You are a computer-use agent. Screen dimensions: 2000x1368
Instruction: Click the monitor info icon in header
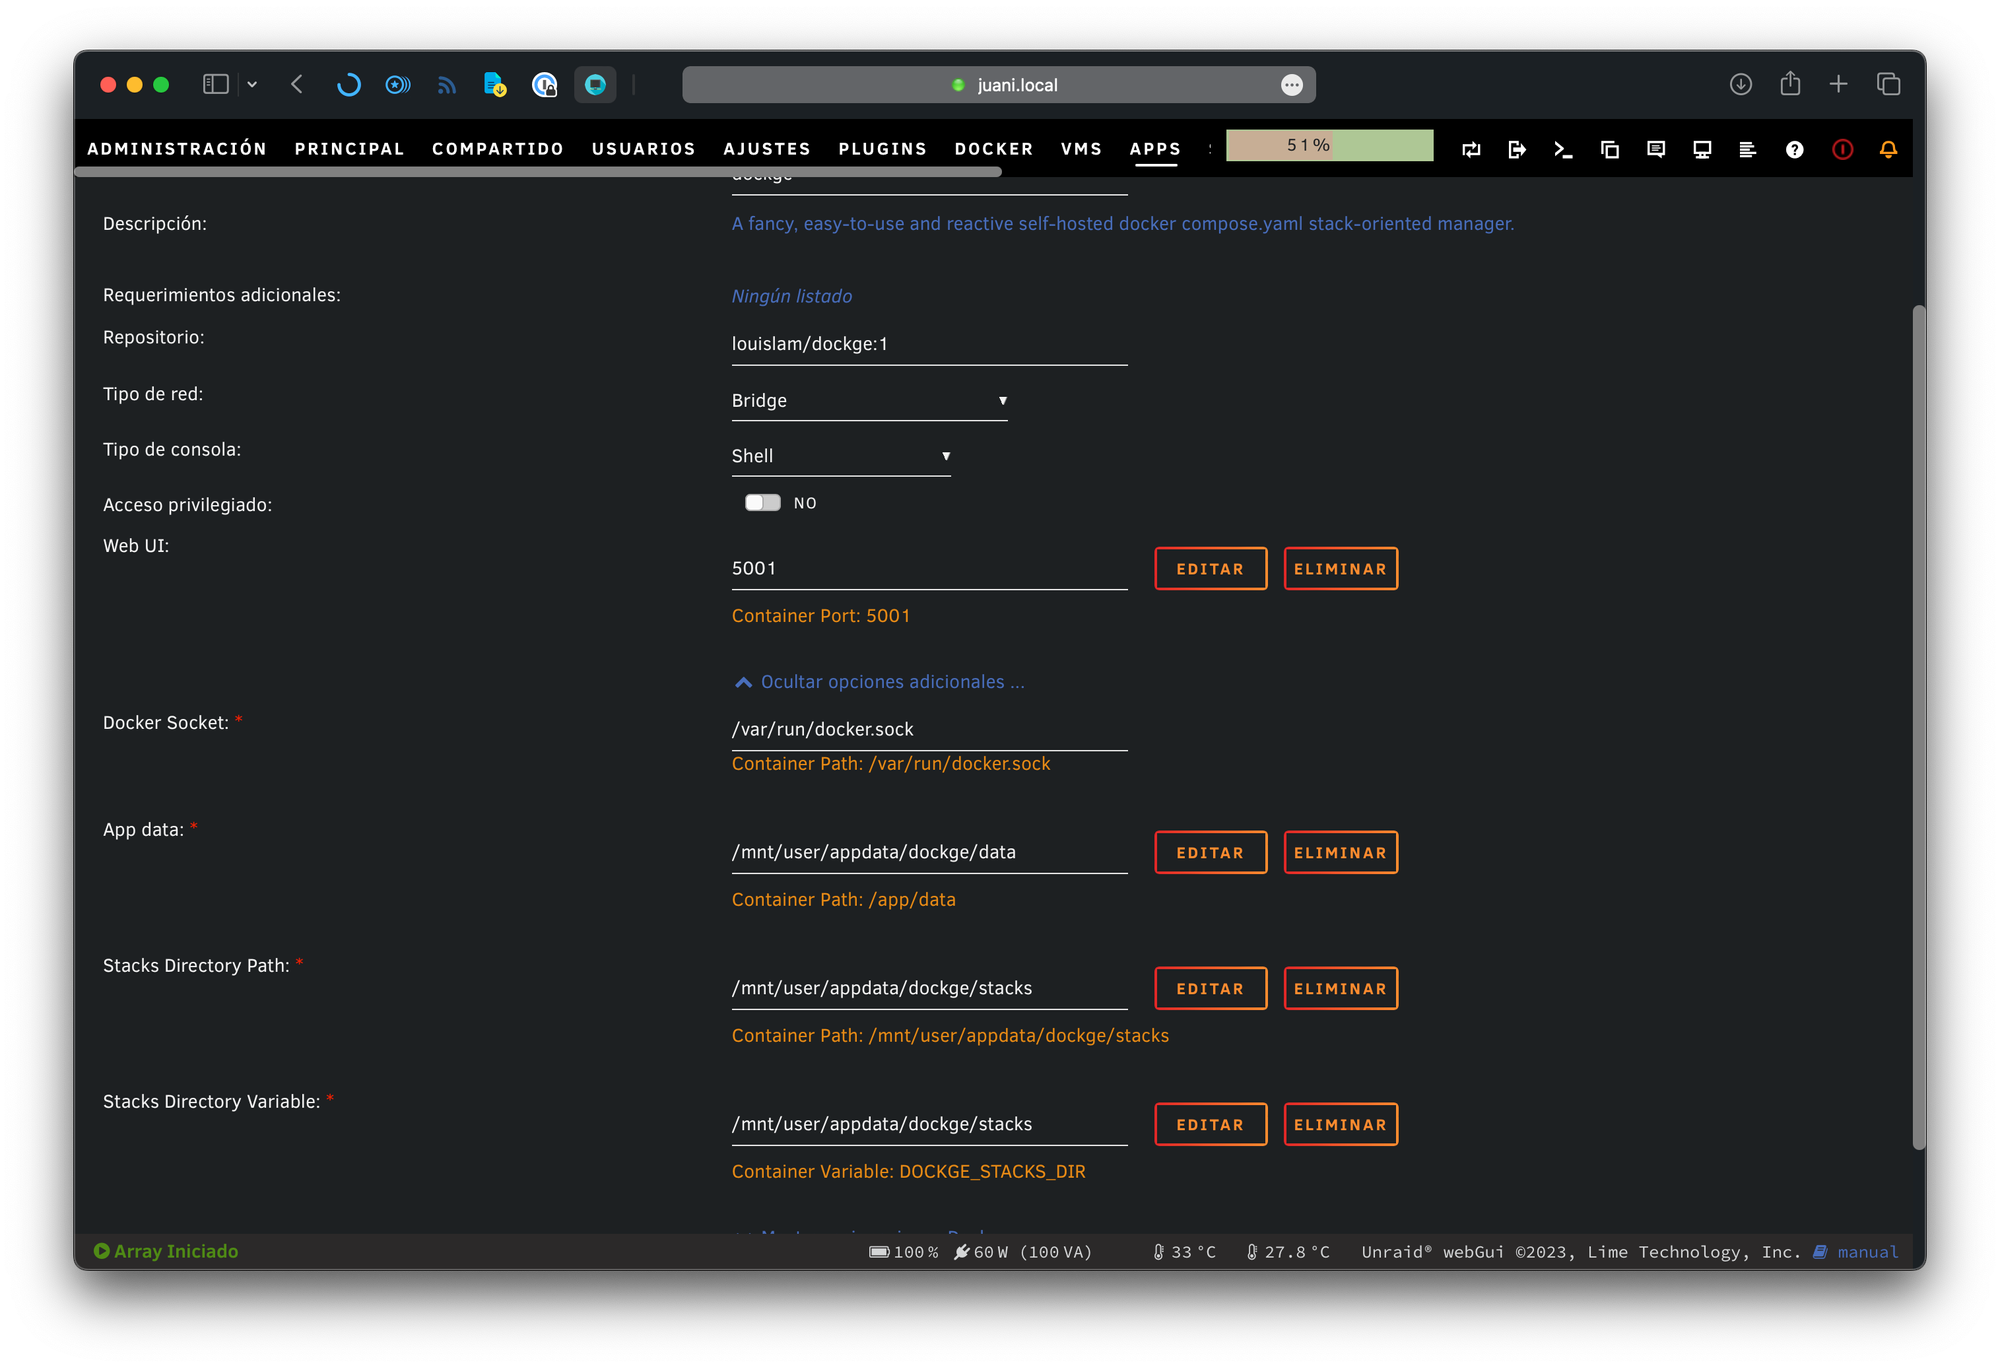[x=1702, y=150]
